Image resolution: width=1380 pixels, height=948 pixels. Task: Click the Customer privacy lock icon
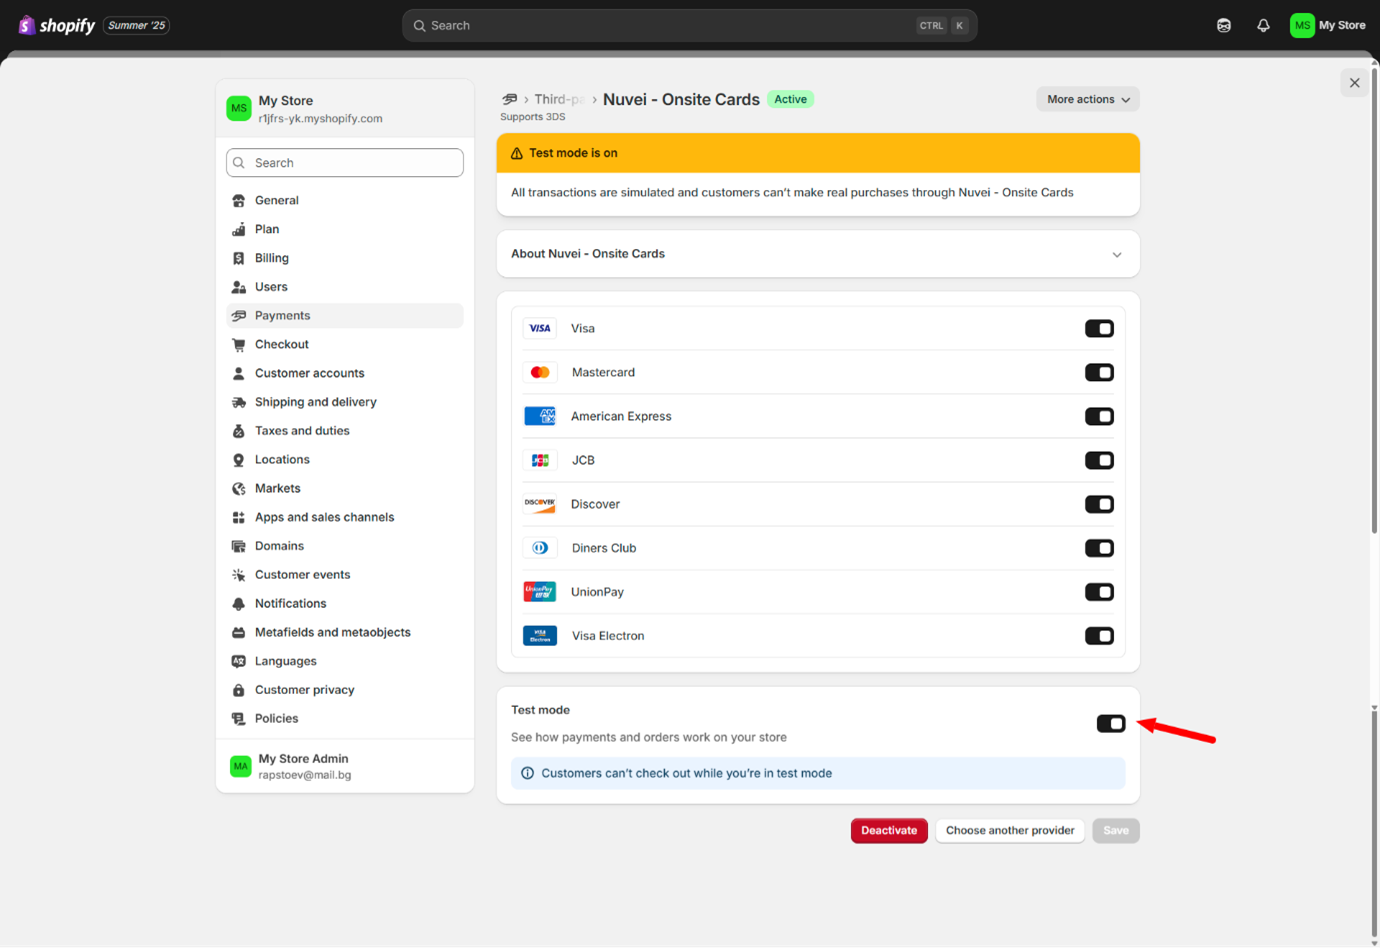[x=239, y=690]
